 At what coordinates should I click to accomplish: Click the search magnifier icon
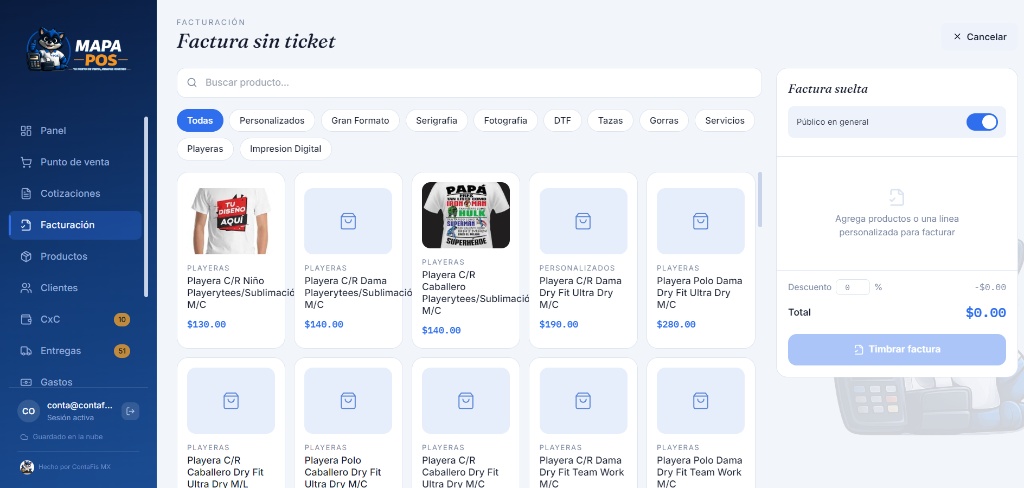(x=192, y=82)
